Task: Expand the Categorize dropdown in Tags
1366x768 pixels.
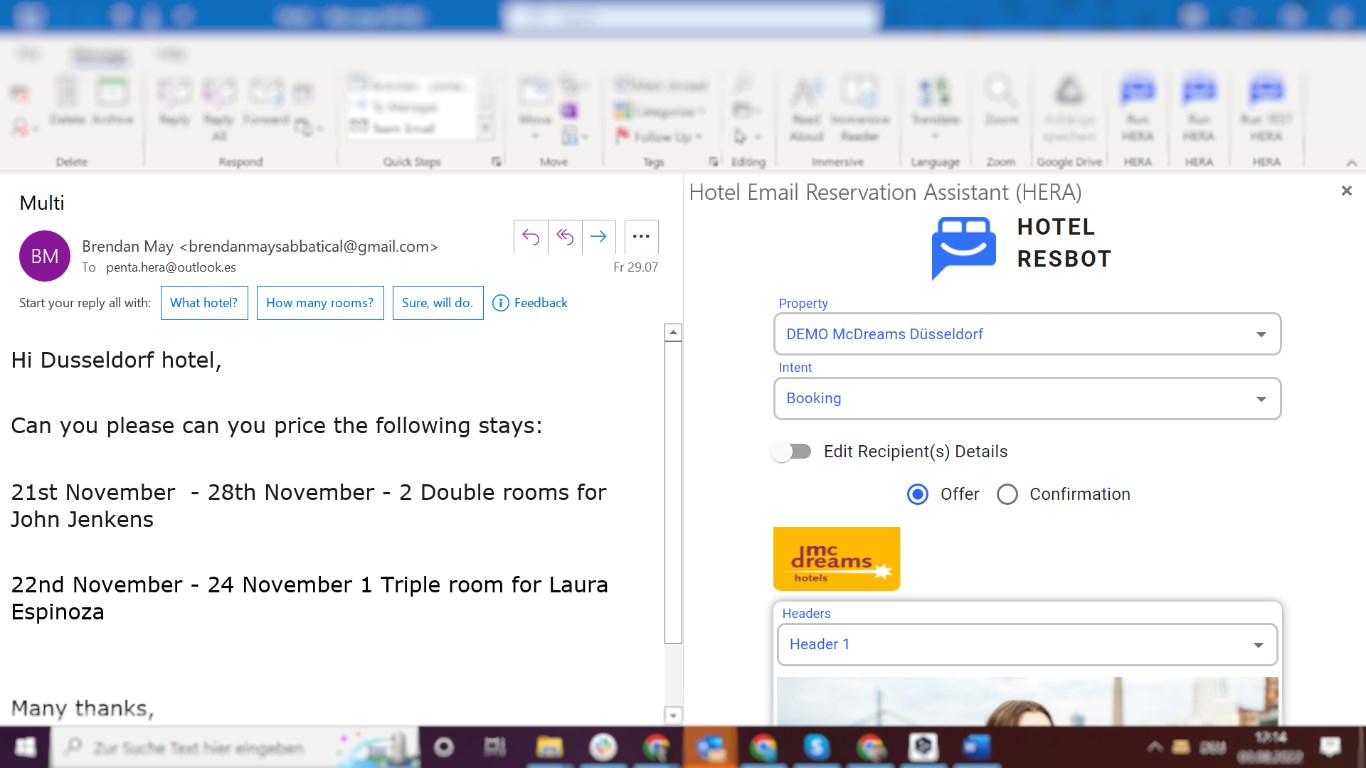Action: [703, 112]
